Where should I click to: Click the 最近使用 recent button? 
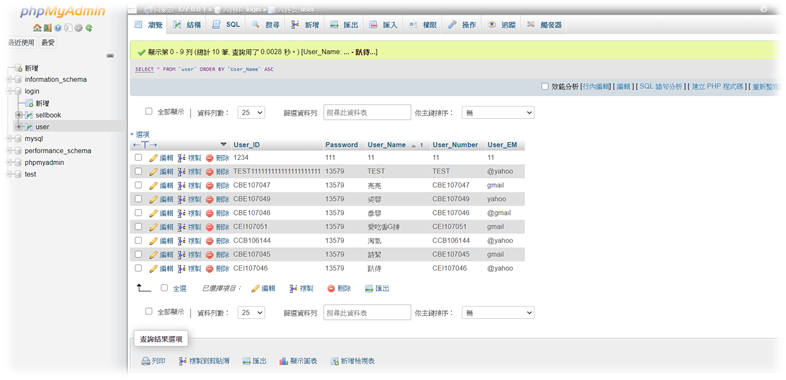click(x=22, y=43)
